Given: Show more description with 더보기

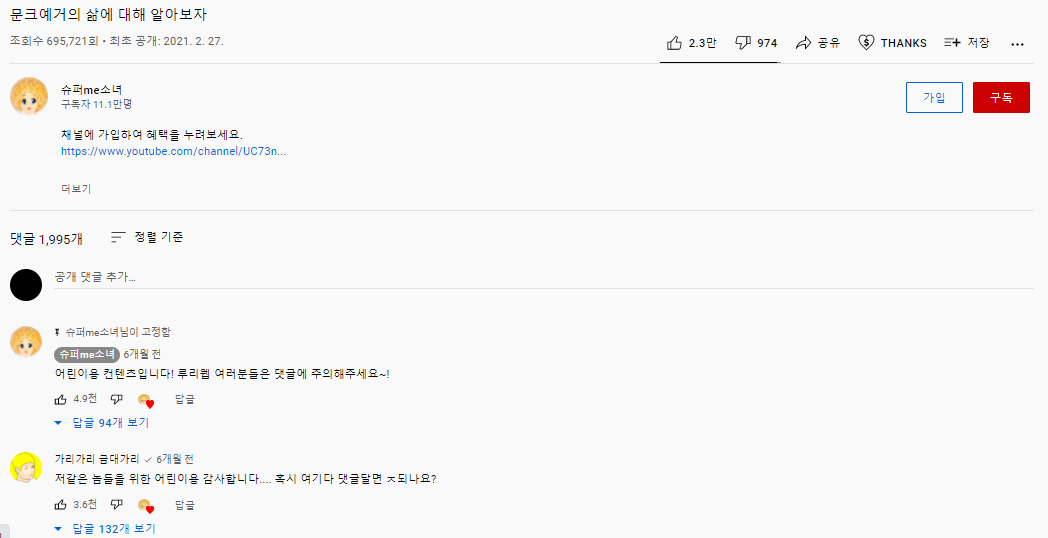Looking at the screenshot, I should pos(76,188).
